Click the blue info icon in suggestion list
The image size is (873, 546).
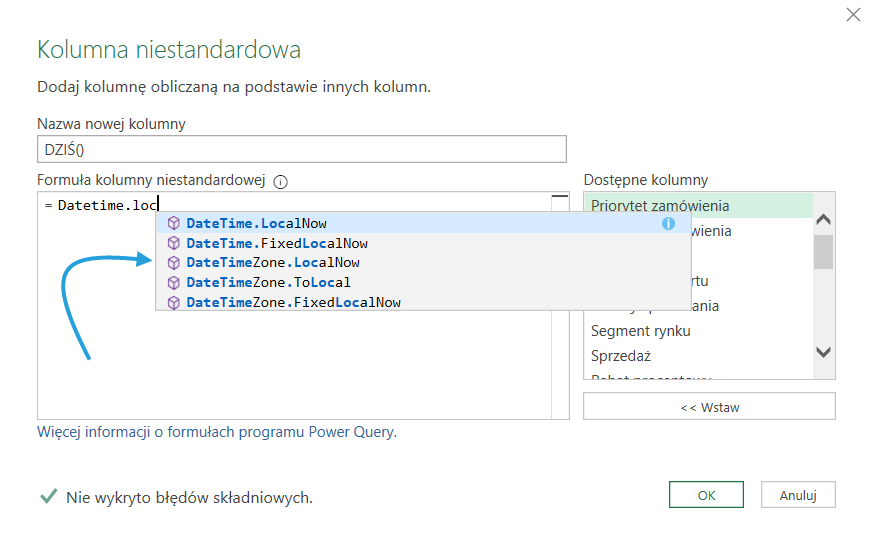pyautogui.click(x=668, y=223)
